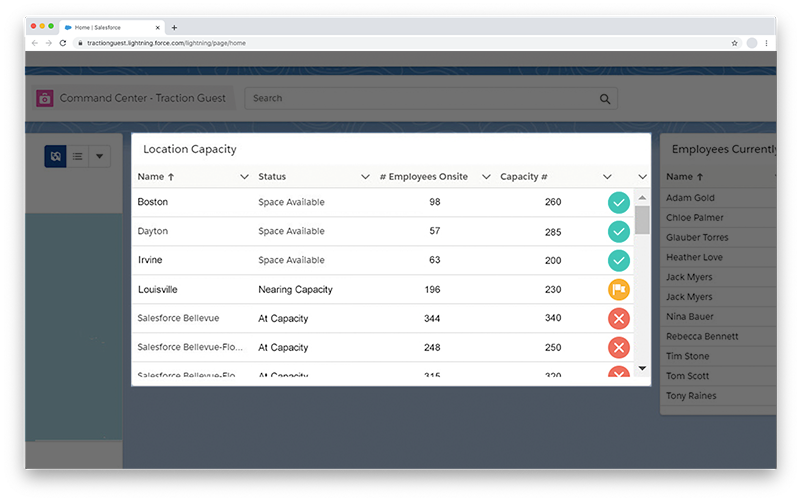800x501 pixels.
Task: Click red X icon for Salesforce Bellevue
Action: (618, 319)
